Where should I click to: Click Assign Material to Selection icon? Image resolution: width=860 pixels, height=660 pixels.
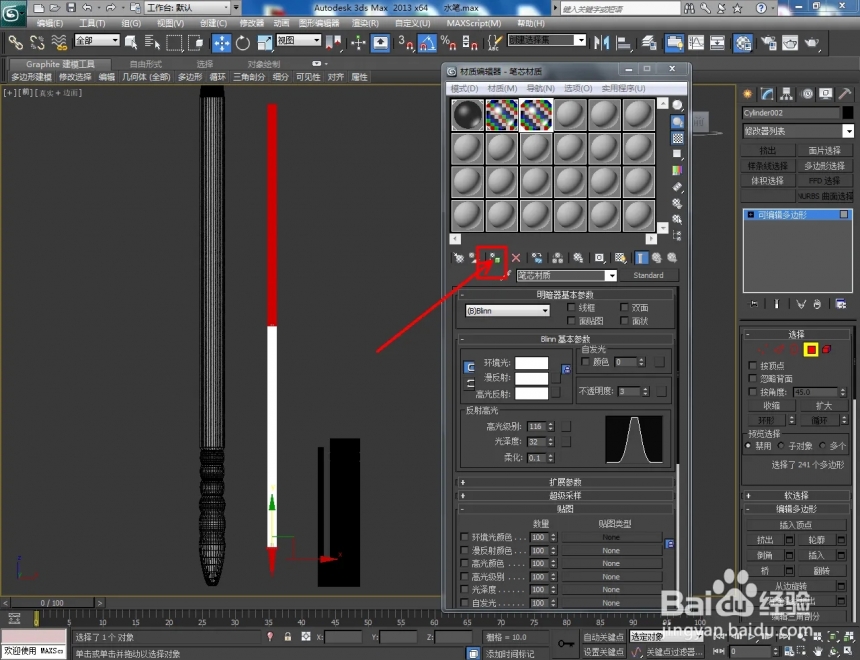click(x=495, y=257)
